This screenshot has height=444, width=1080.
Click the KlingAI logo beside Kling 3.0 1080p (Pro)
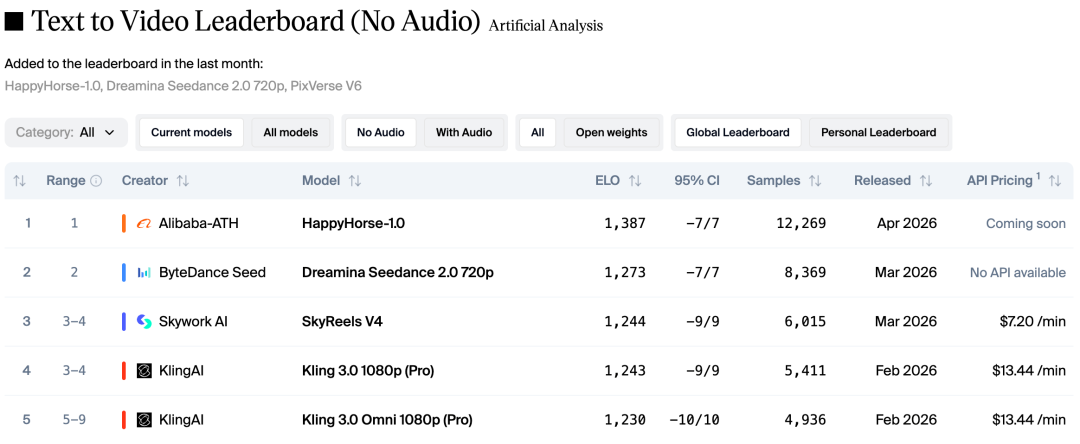pyautogui.click(x=144, y=370)
